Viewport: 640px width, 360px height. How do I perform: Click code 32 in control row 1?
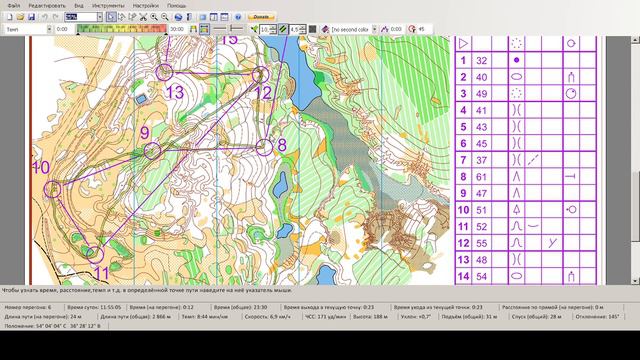(482, 61)
